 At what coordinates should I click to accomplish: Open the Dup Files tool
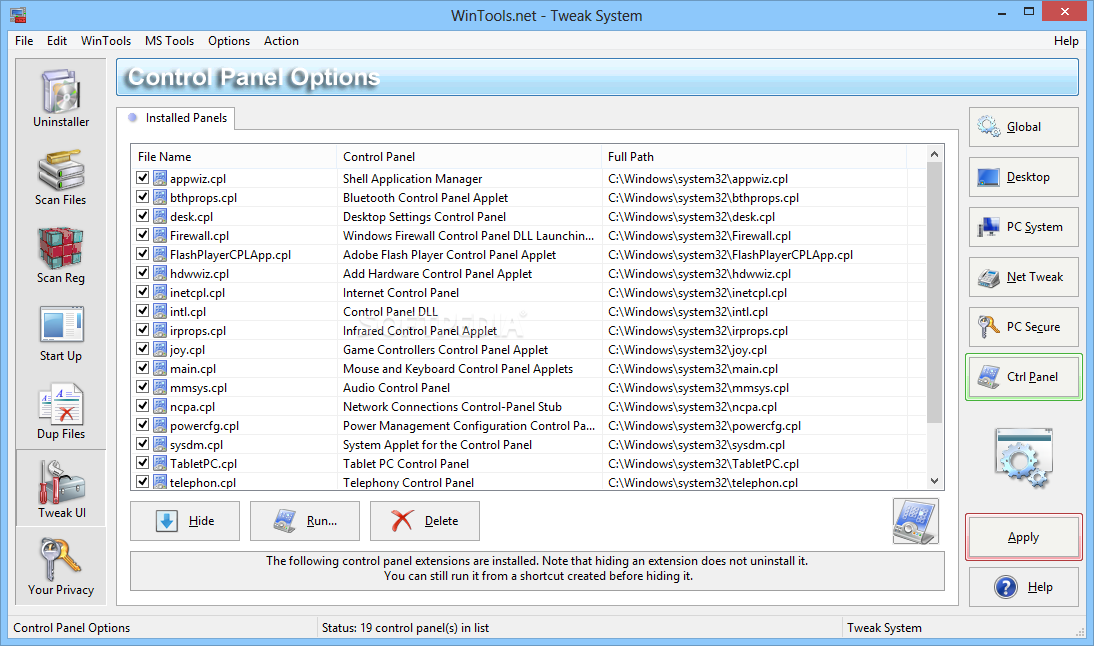[x=61, y=411]
